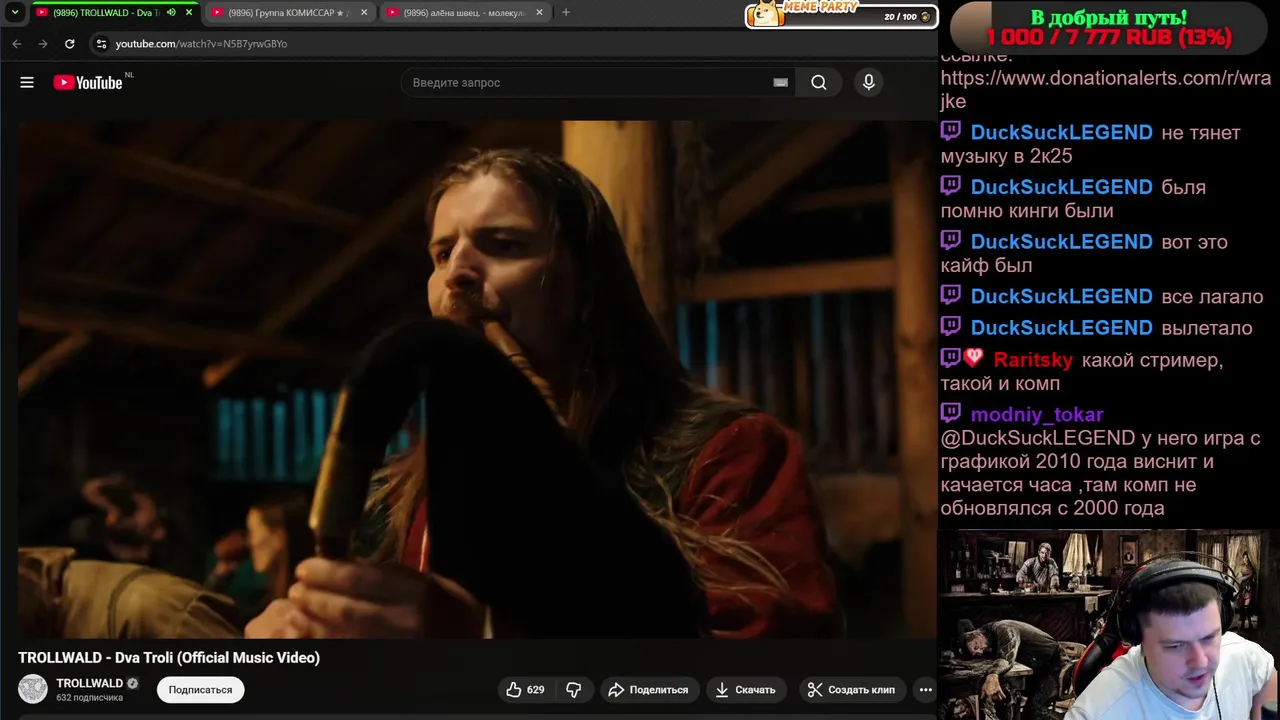Viewport: 1280px width, 720px height.
Task: Click the Meme Party 20/100 widget
Action: tap(841, 15)
